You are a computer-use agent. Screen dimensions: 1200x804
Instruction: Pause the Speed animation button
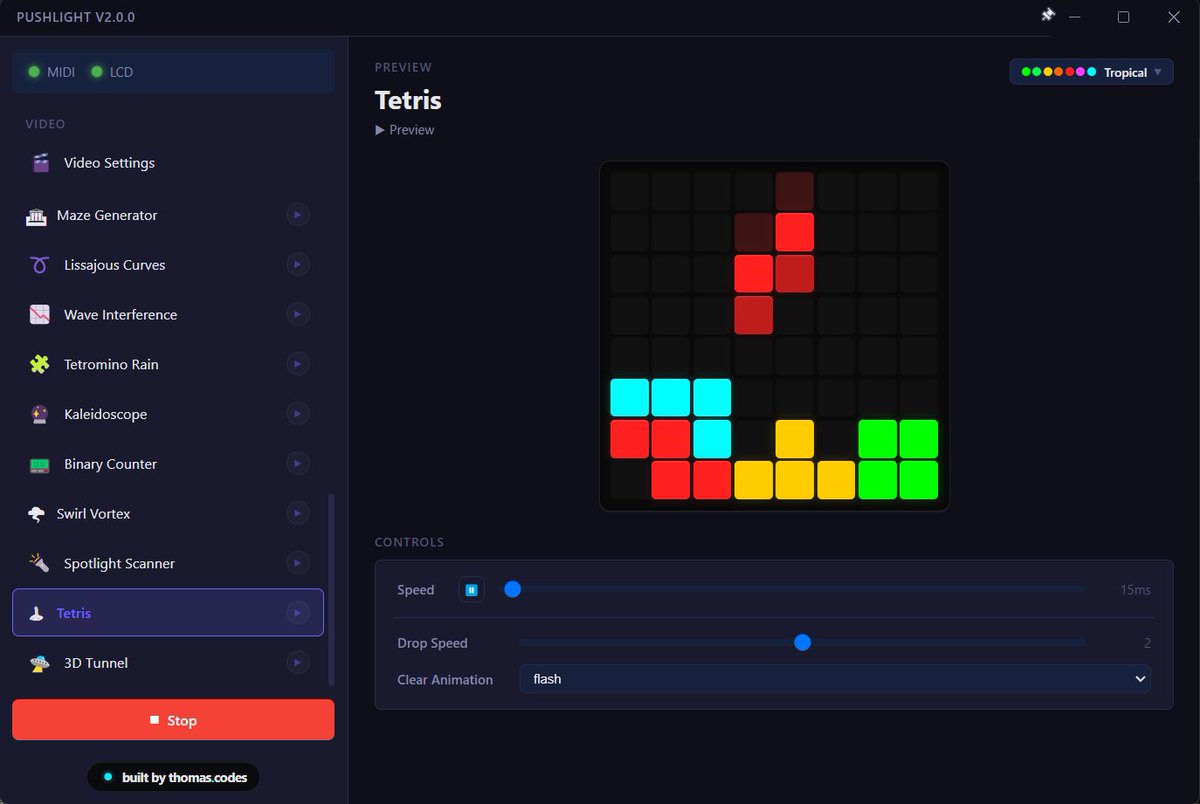click(471, 590)
